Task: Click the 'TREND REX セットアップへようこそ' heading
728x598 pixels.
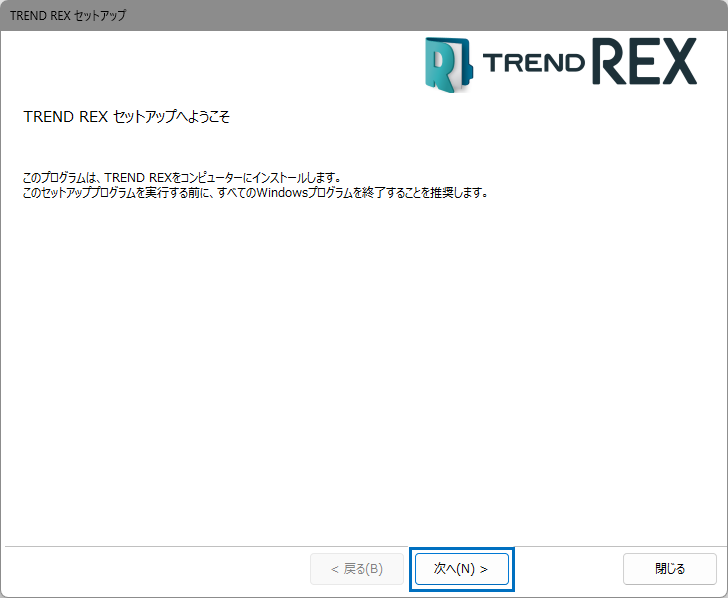Action: point(126,117)
